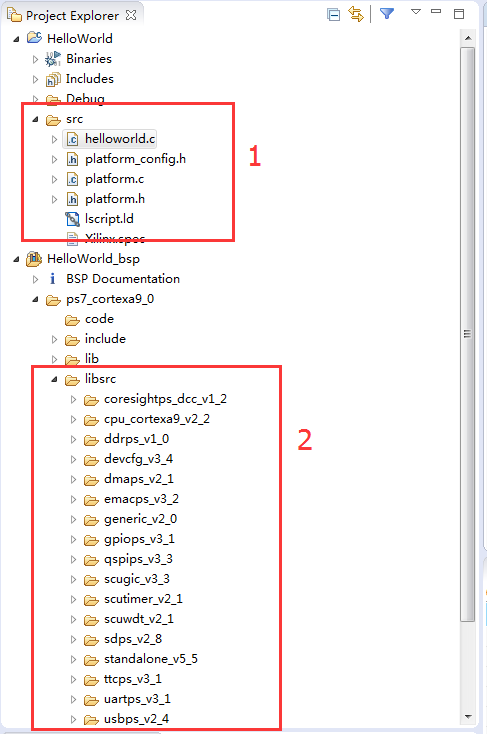The height and width of the screenshot is (734, 487).
Task: Select the HelloWorld_bsp project icon
Action: coord(34,259)
